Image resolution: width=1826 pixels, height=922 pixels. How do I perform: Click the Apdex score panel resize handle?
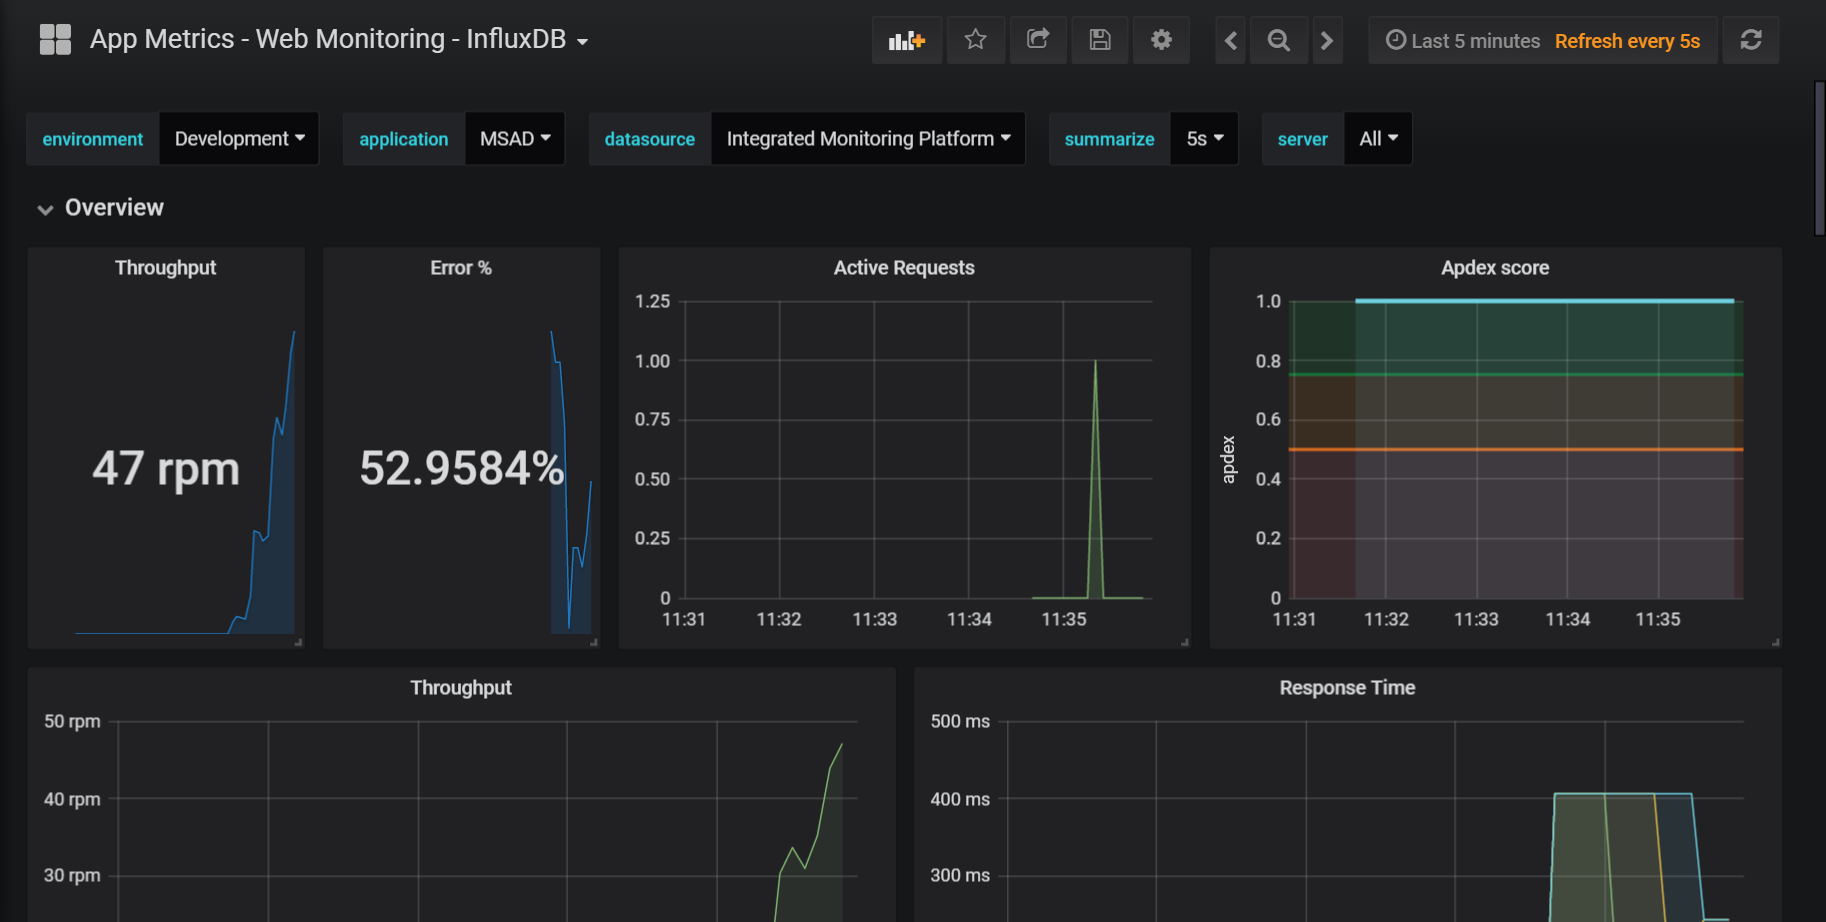point(1776,642)
